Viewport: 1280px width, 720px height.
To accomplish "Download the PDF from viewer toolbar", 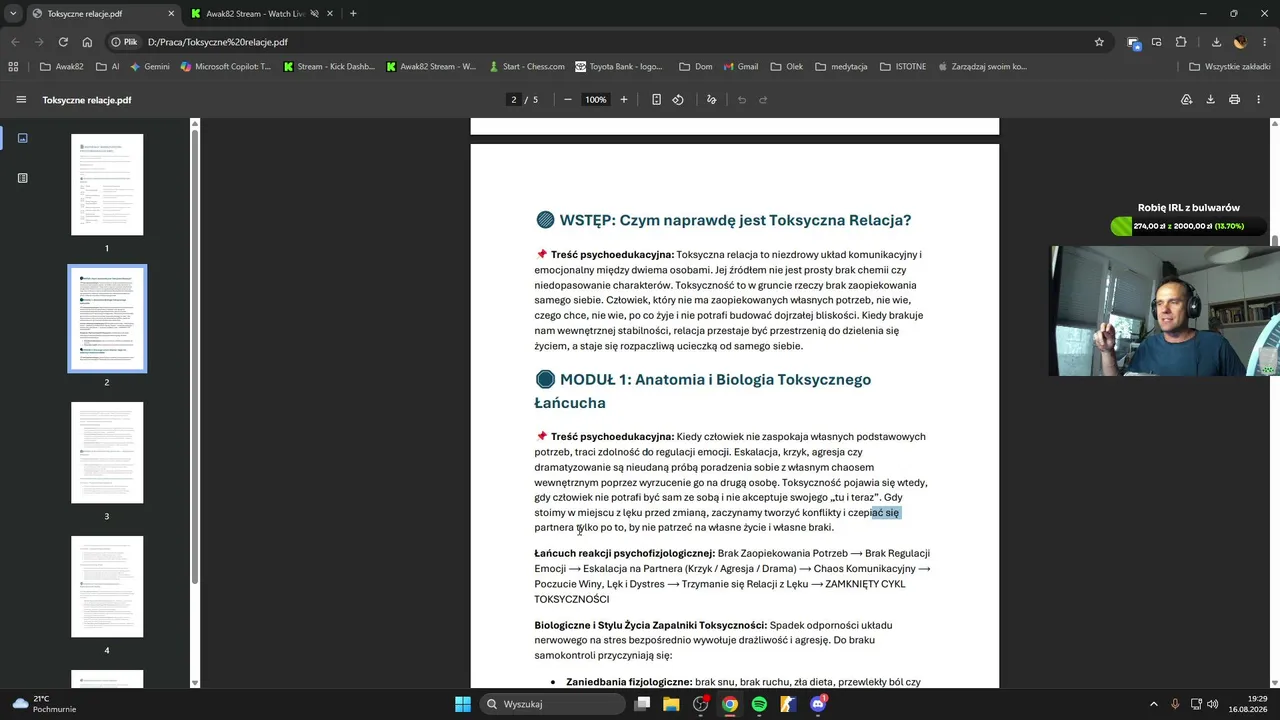I will 1210,100.
